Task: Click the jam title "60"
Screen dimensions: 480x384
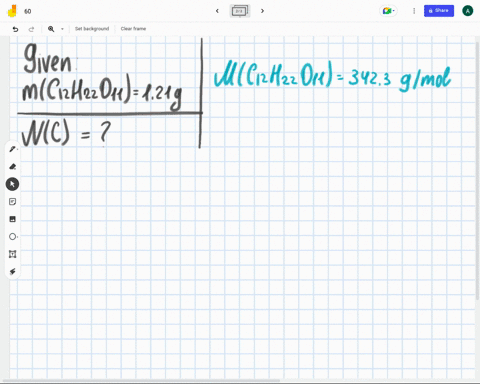Action: click(28, 11)
